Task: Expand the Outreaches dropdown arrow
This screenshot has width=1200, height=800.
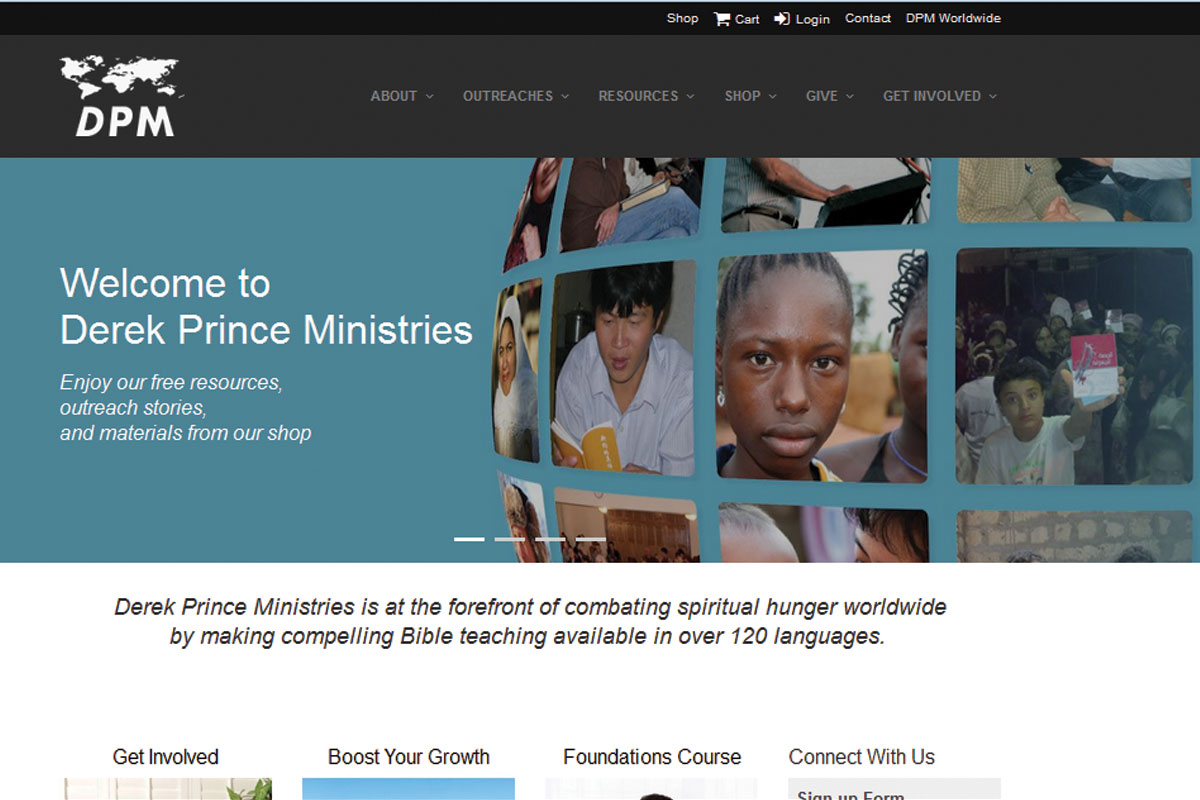Action: pyautogui.click(x=565, y=96)
